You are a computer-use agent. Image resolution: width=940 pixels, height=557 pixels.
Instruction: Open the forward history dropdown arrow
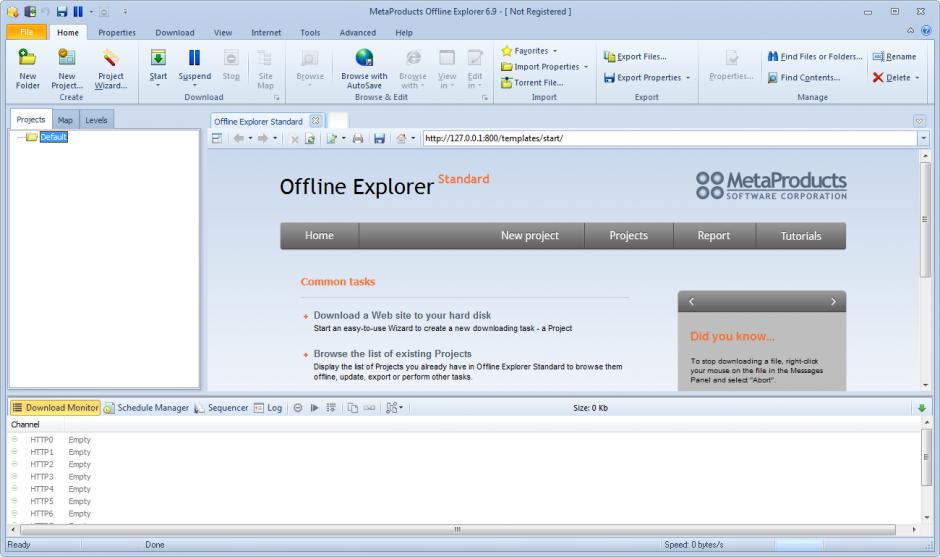(275, 139)
